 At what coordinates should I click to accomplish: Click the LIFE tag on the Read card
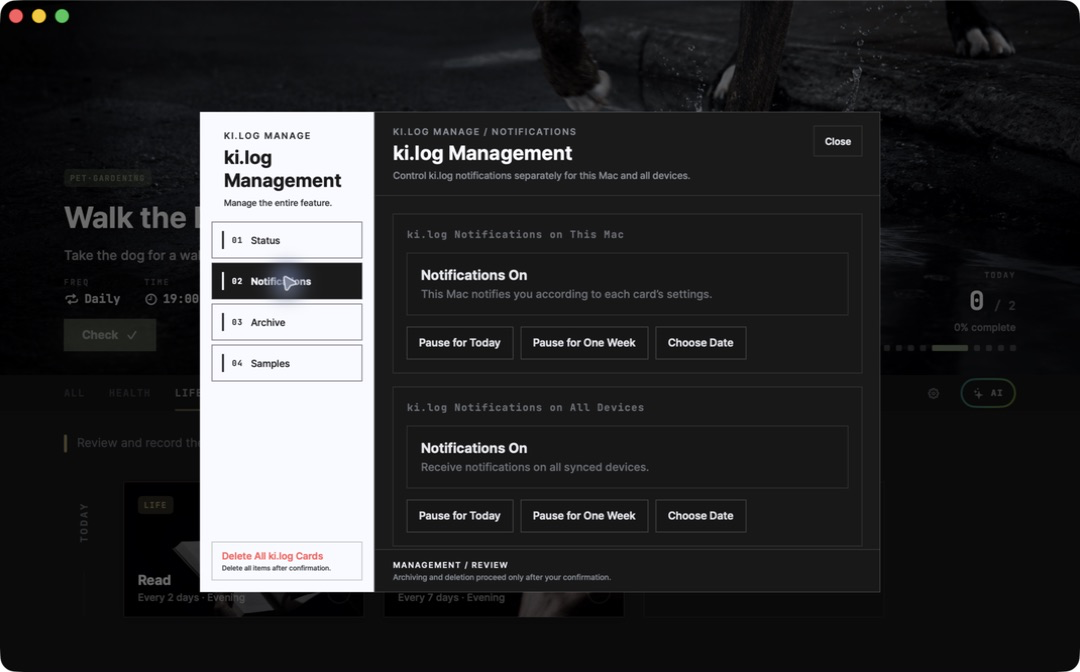[155, 505]
